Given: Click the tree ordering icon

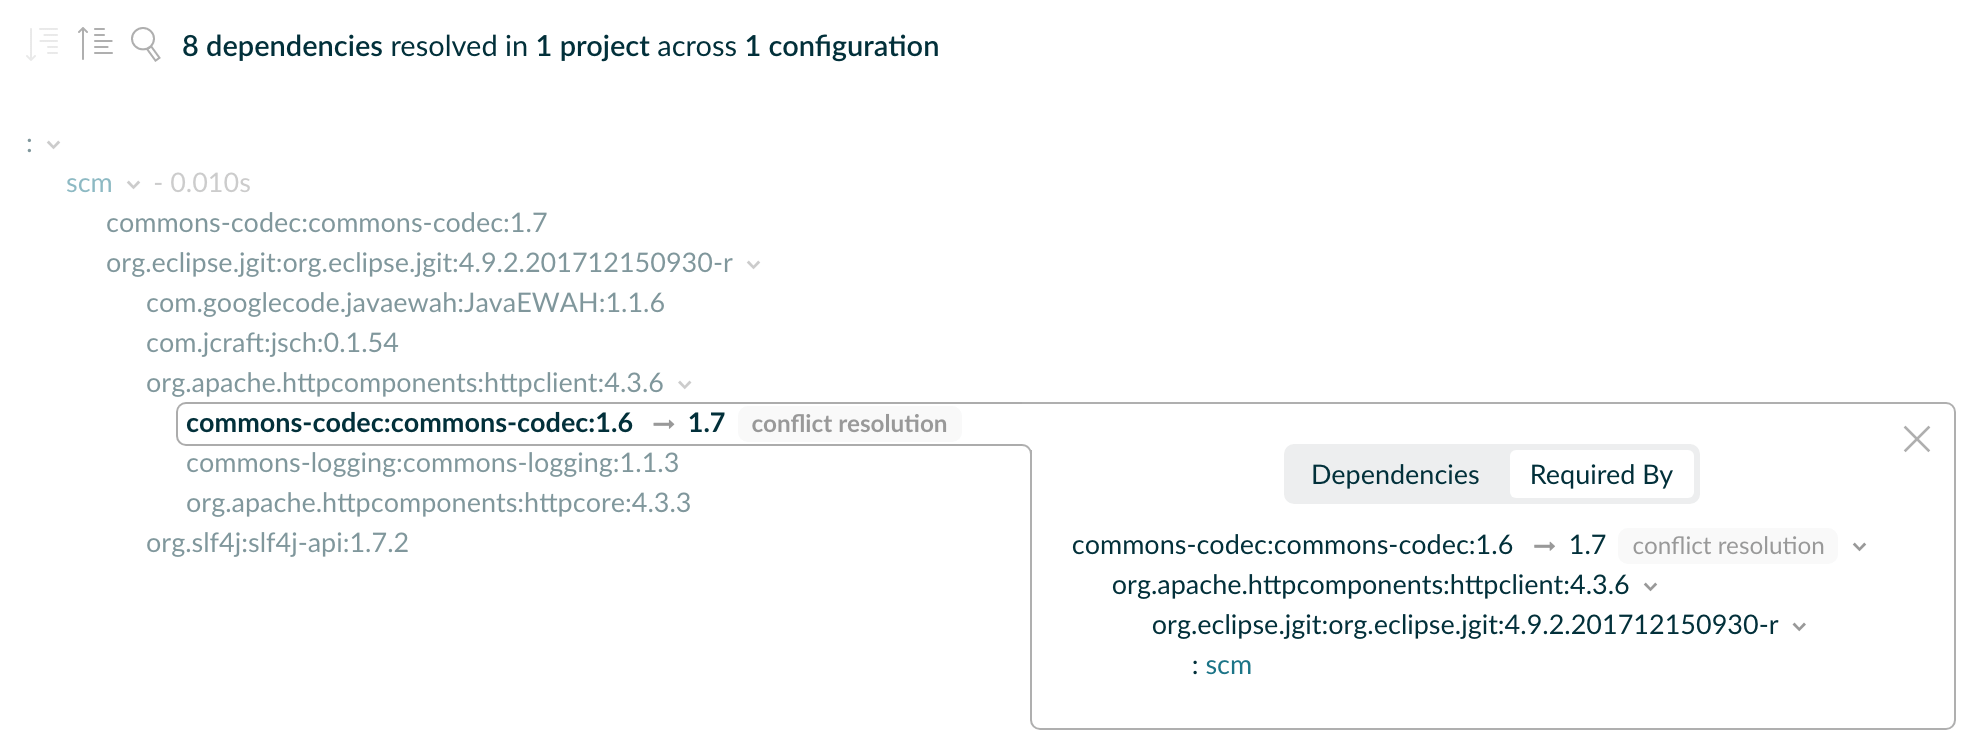Looking at the screenshot, I should pyautogui.click(x=93, y=42).
